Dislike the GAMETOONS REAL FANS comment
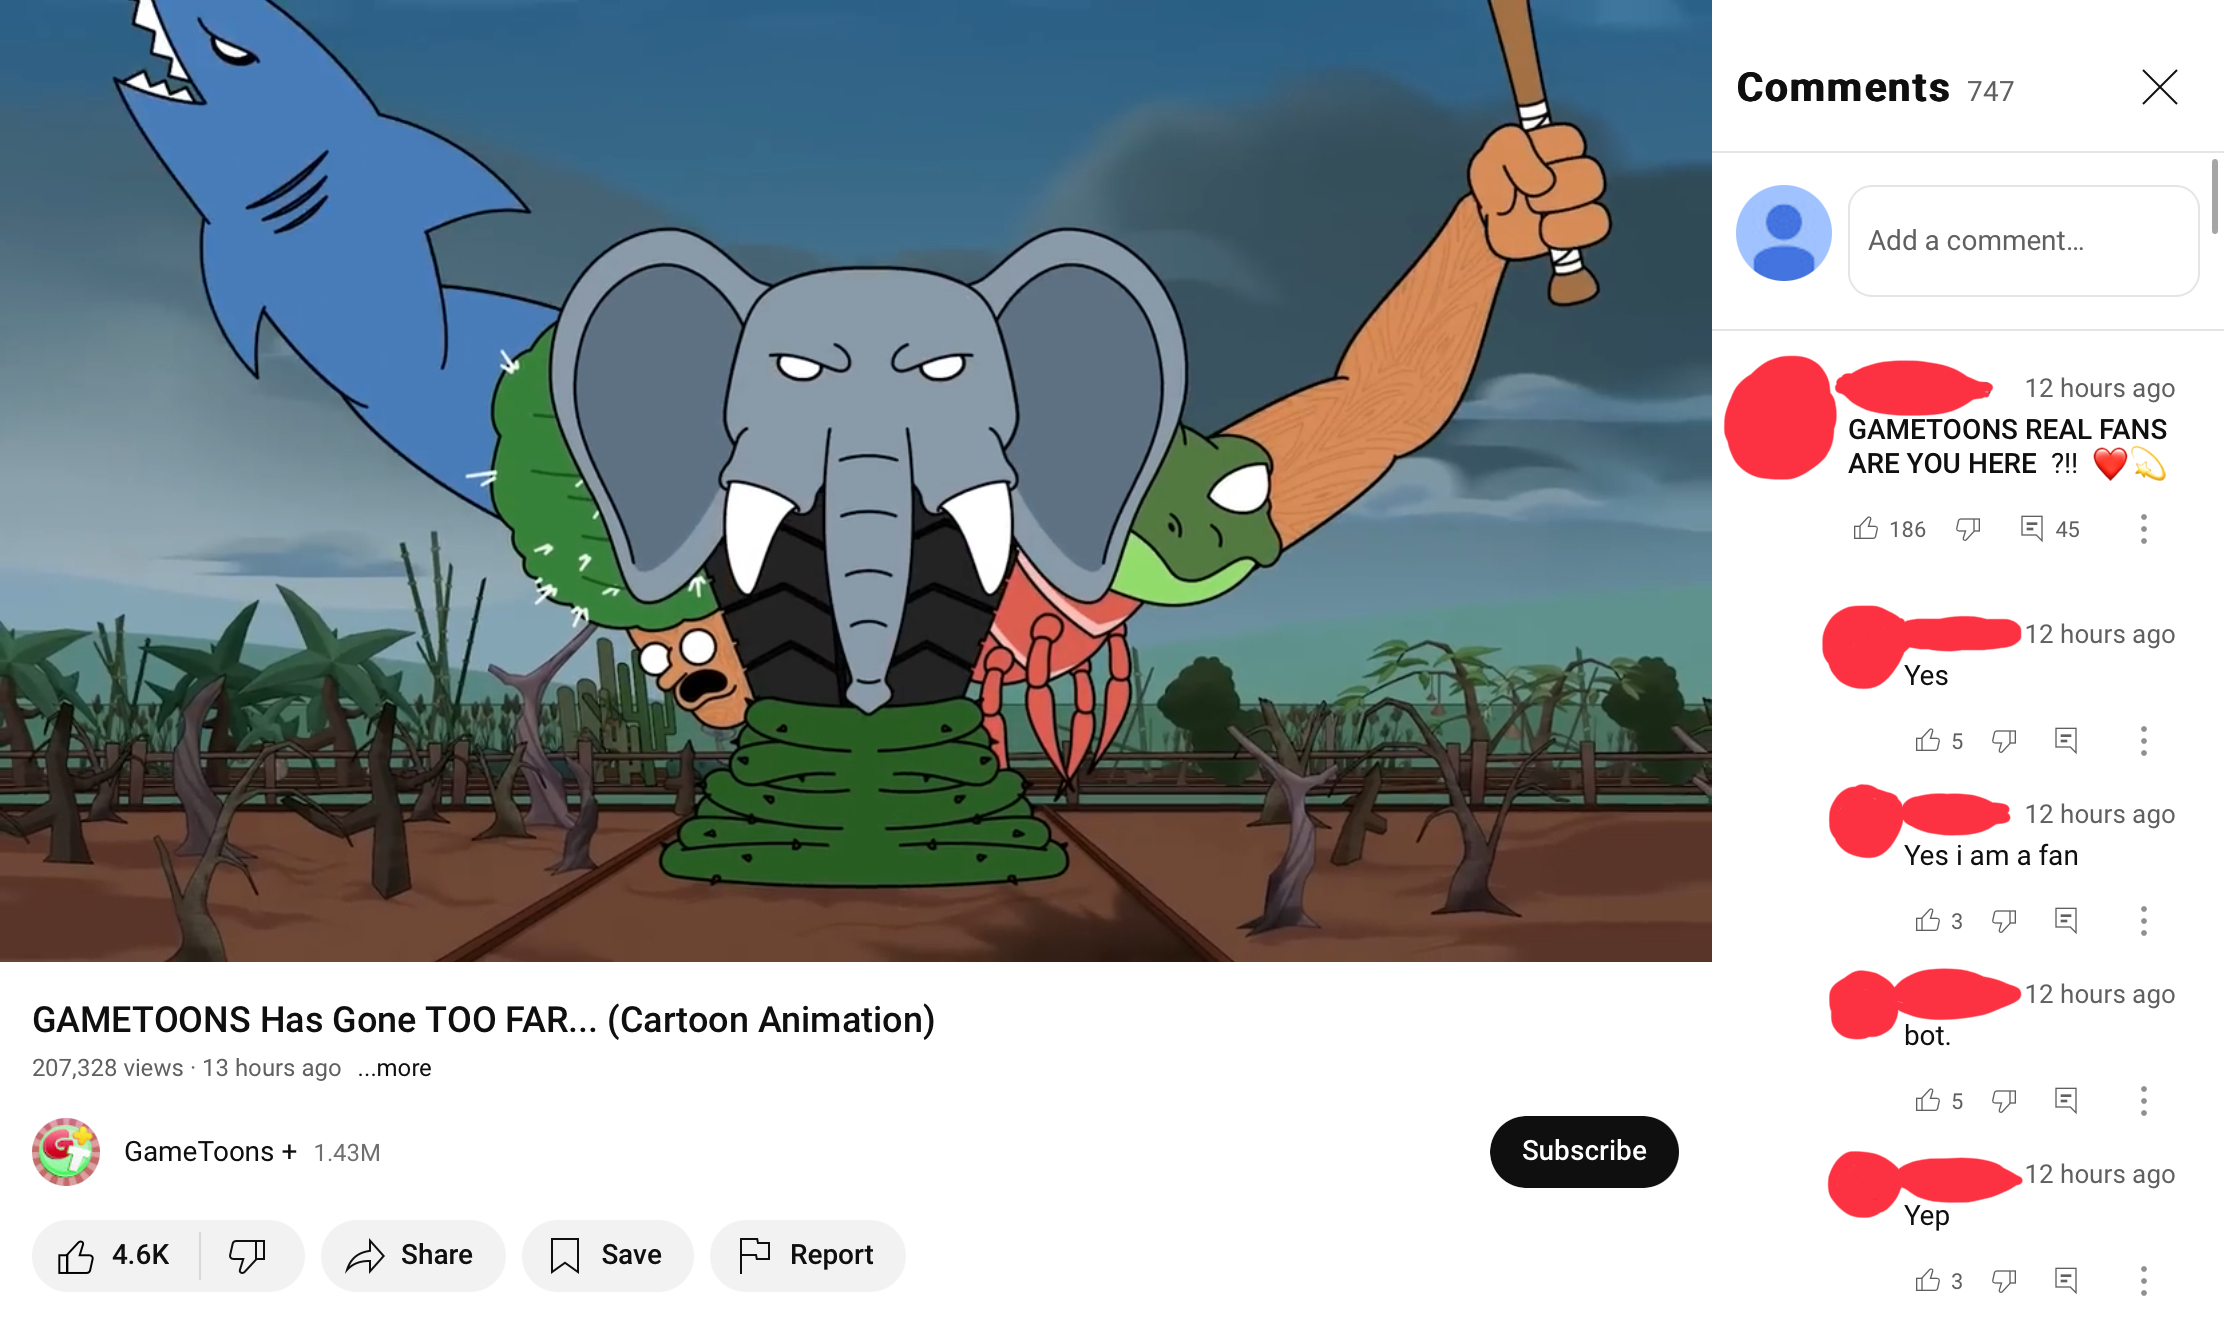The image size is (2224, 1319). [x=1968, y=529]
